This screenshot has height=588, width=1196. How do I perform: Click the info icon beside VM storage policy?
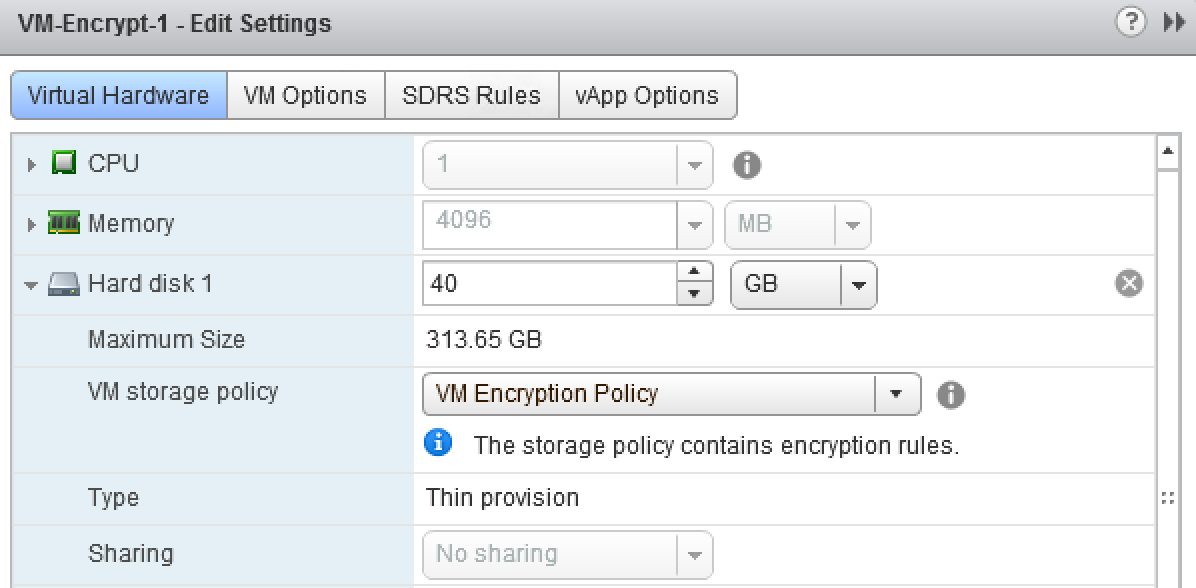coord(951,394)
